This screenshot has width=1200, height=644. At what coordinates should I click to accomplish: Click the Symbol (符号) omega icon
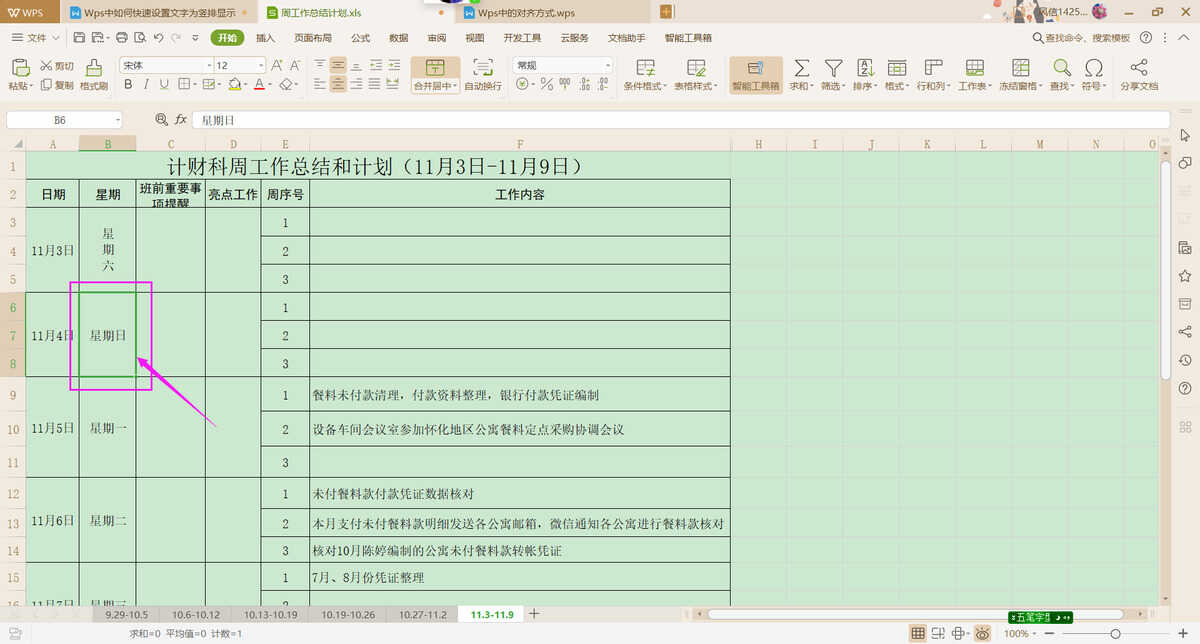tap(1094, 67)
